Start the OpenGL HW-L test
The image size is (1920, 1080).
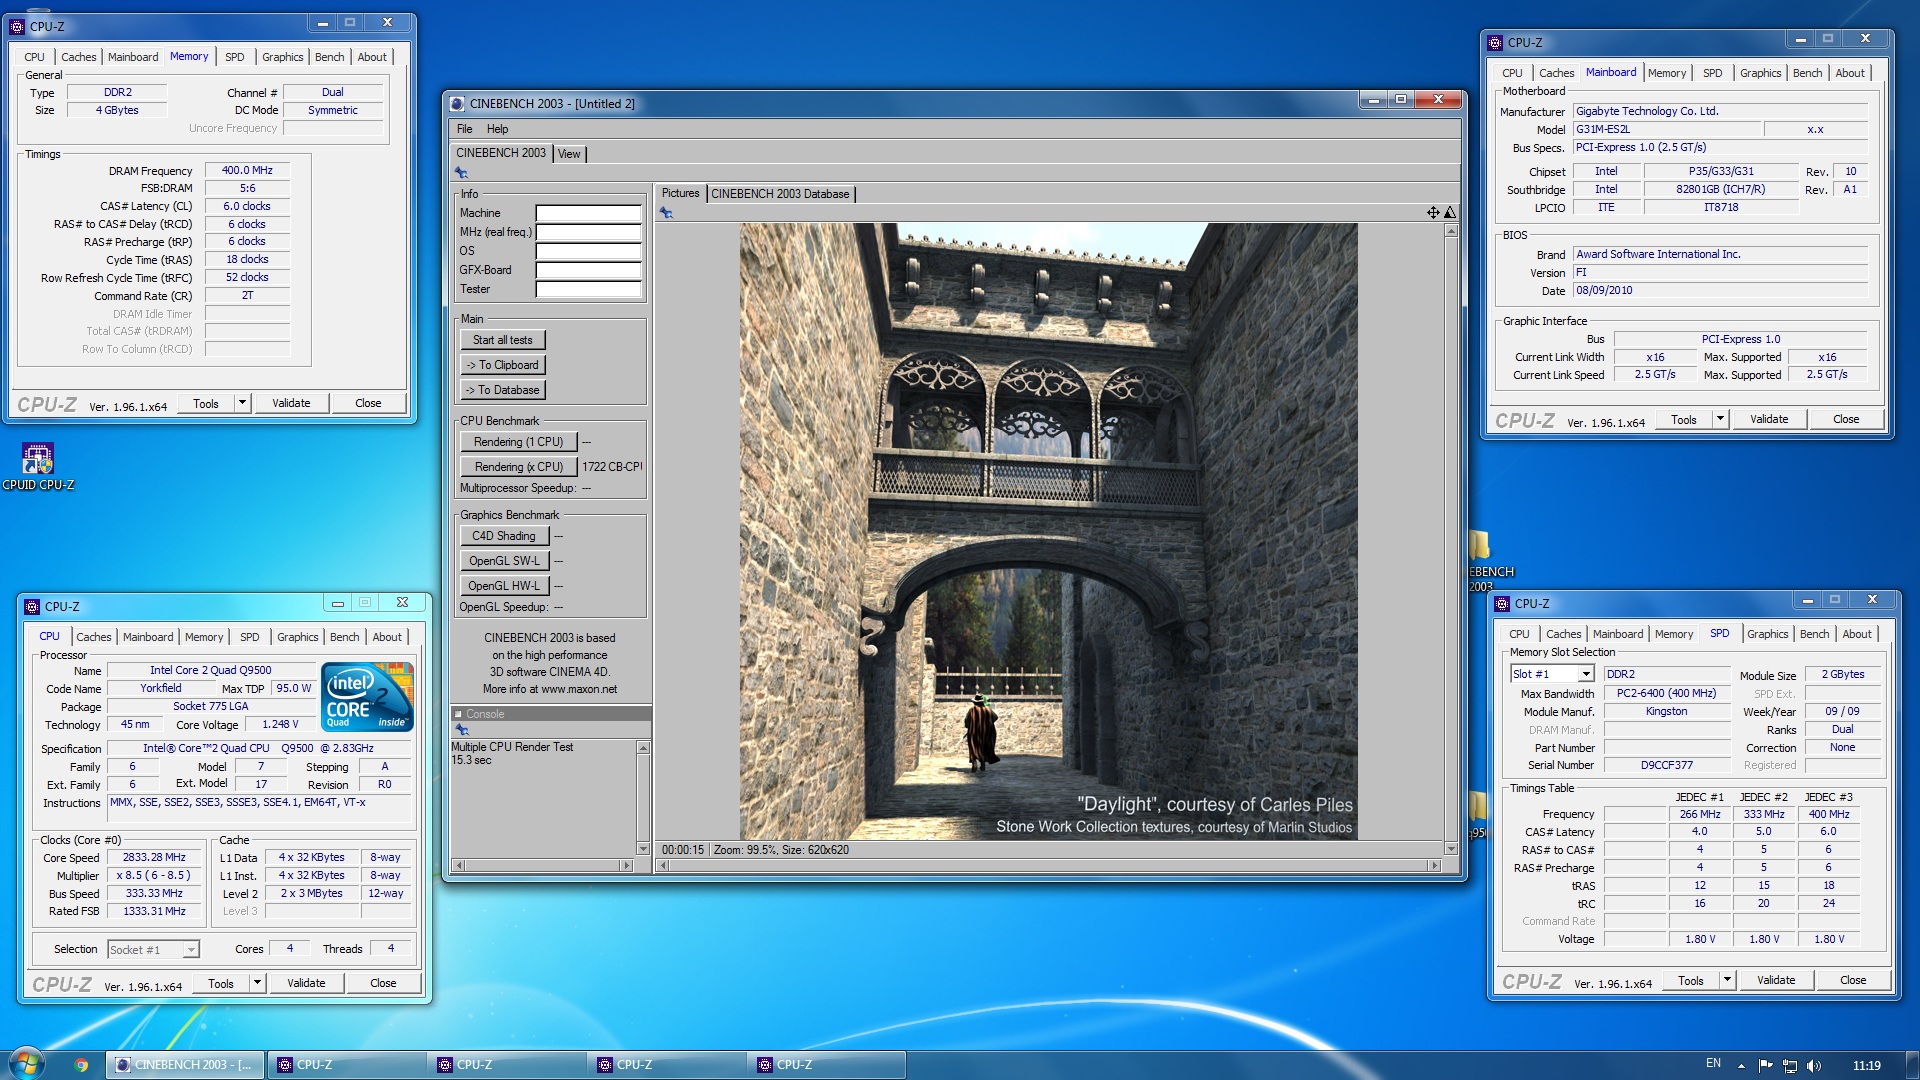[x=504, y=586]
